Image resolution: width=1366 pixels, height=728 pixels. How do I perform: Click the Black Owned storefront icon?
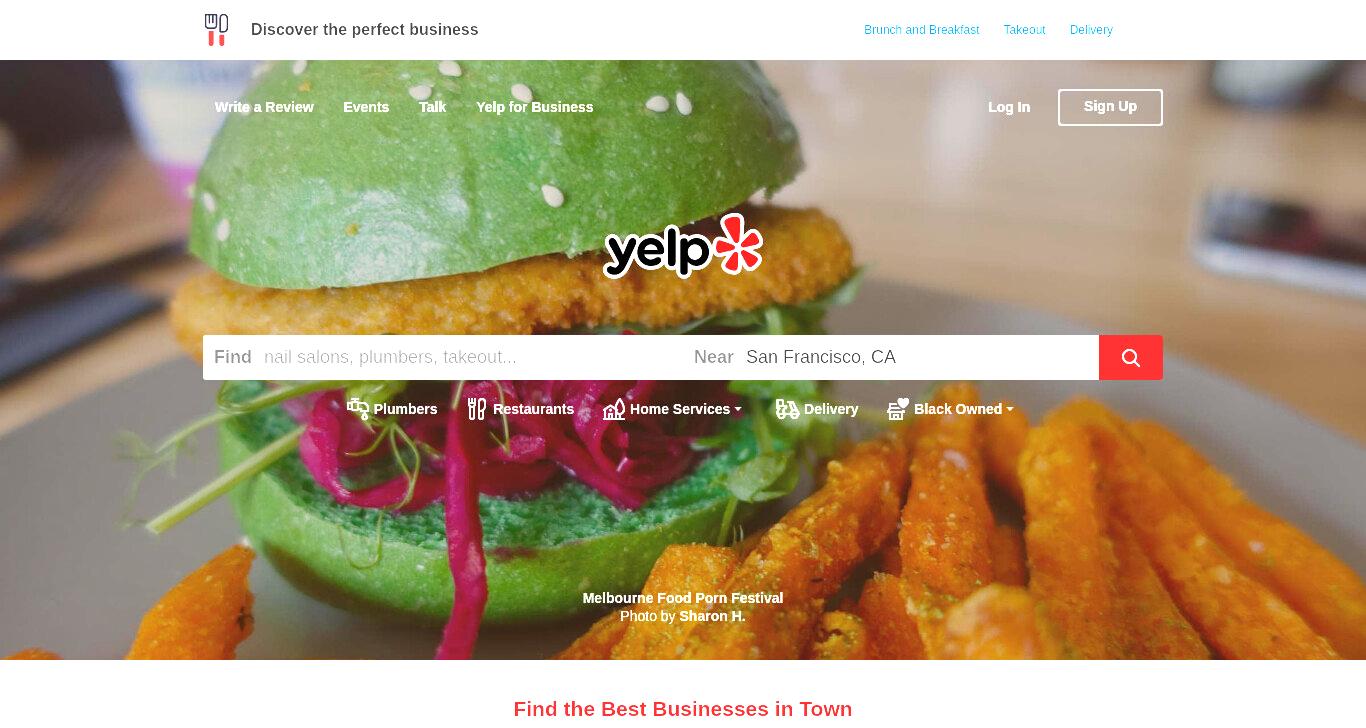pyautogui.click(x=898, y=409)
